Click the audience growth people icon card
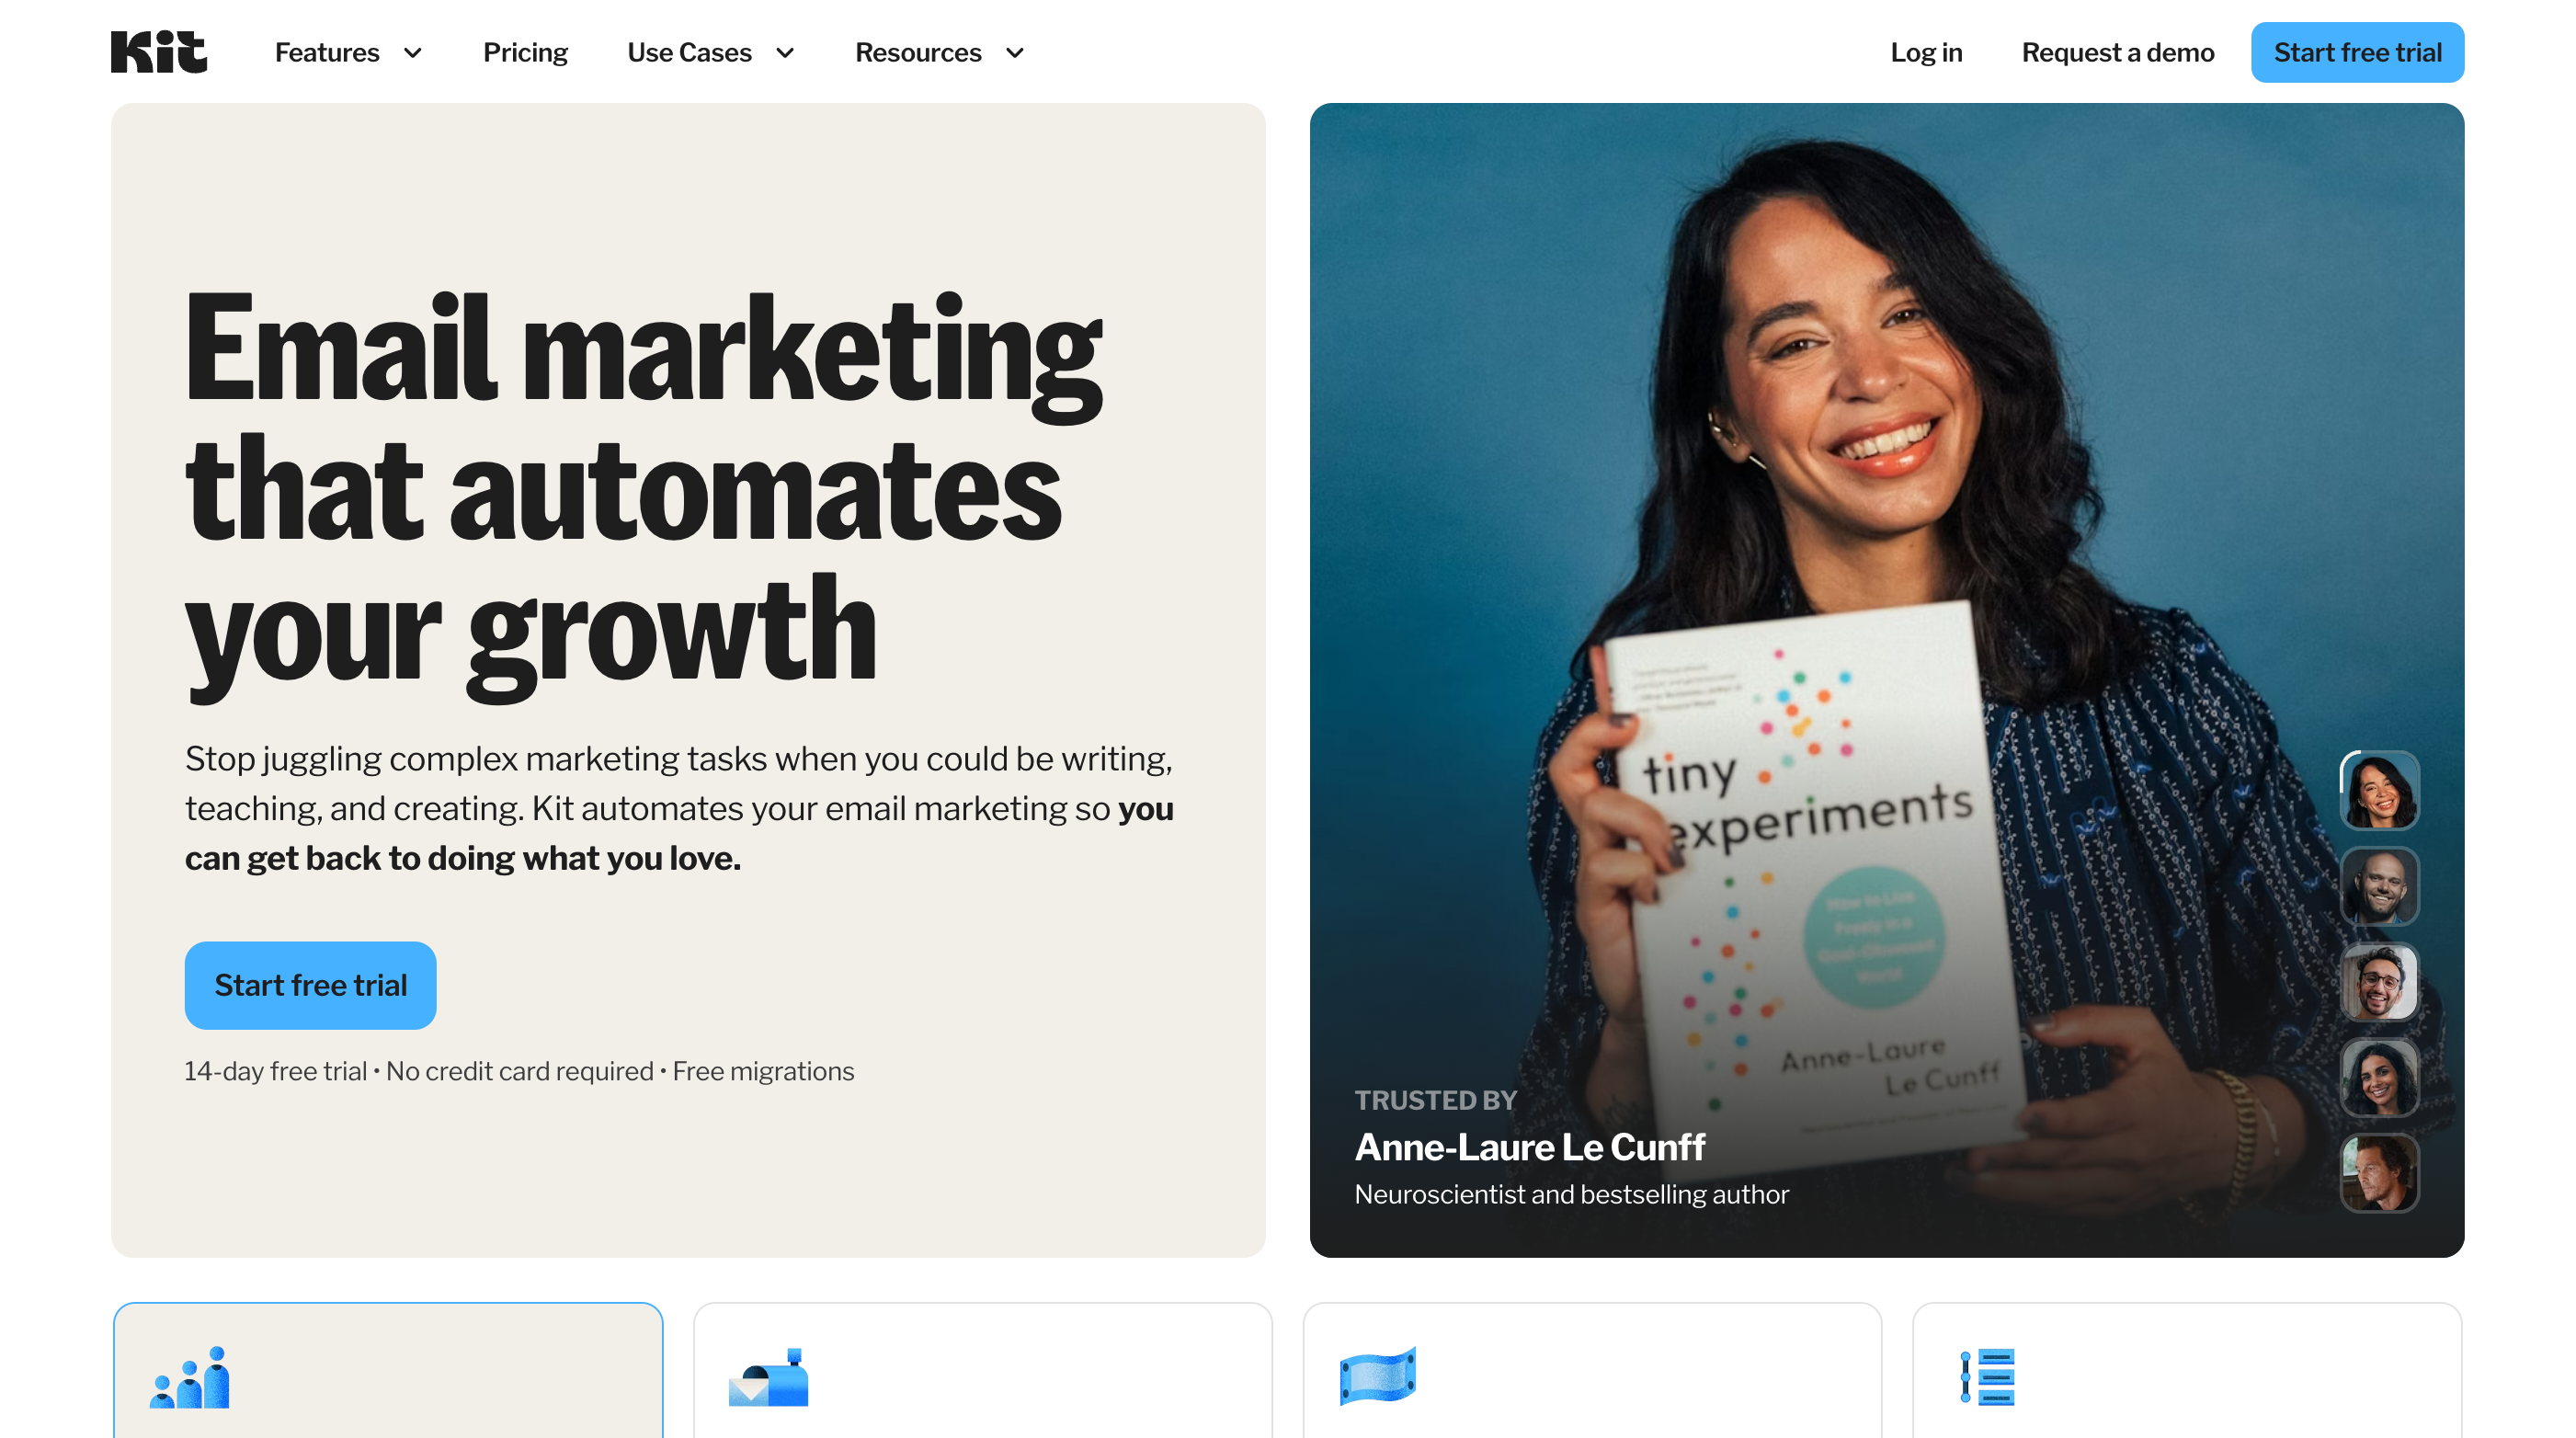Viewport: 2576px width, 1438px height. pyautogui.click(x=388, y=1372)
